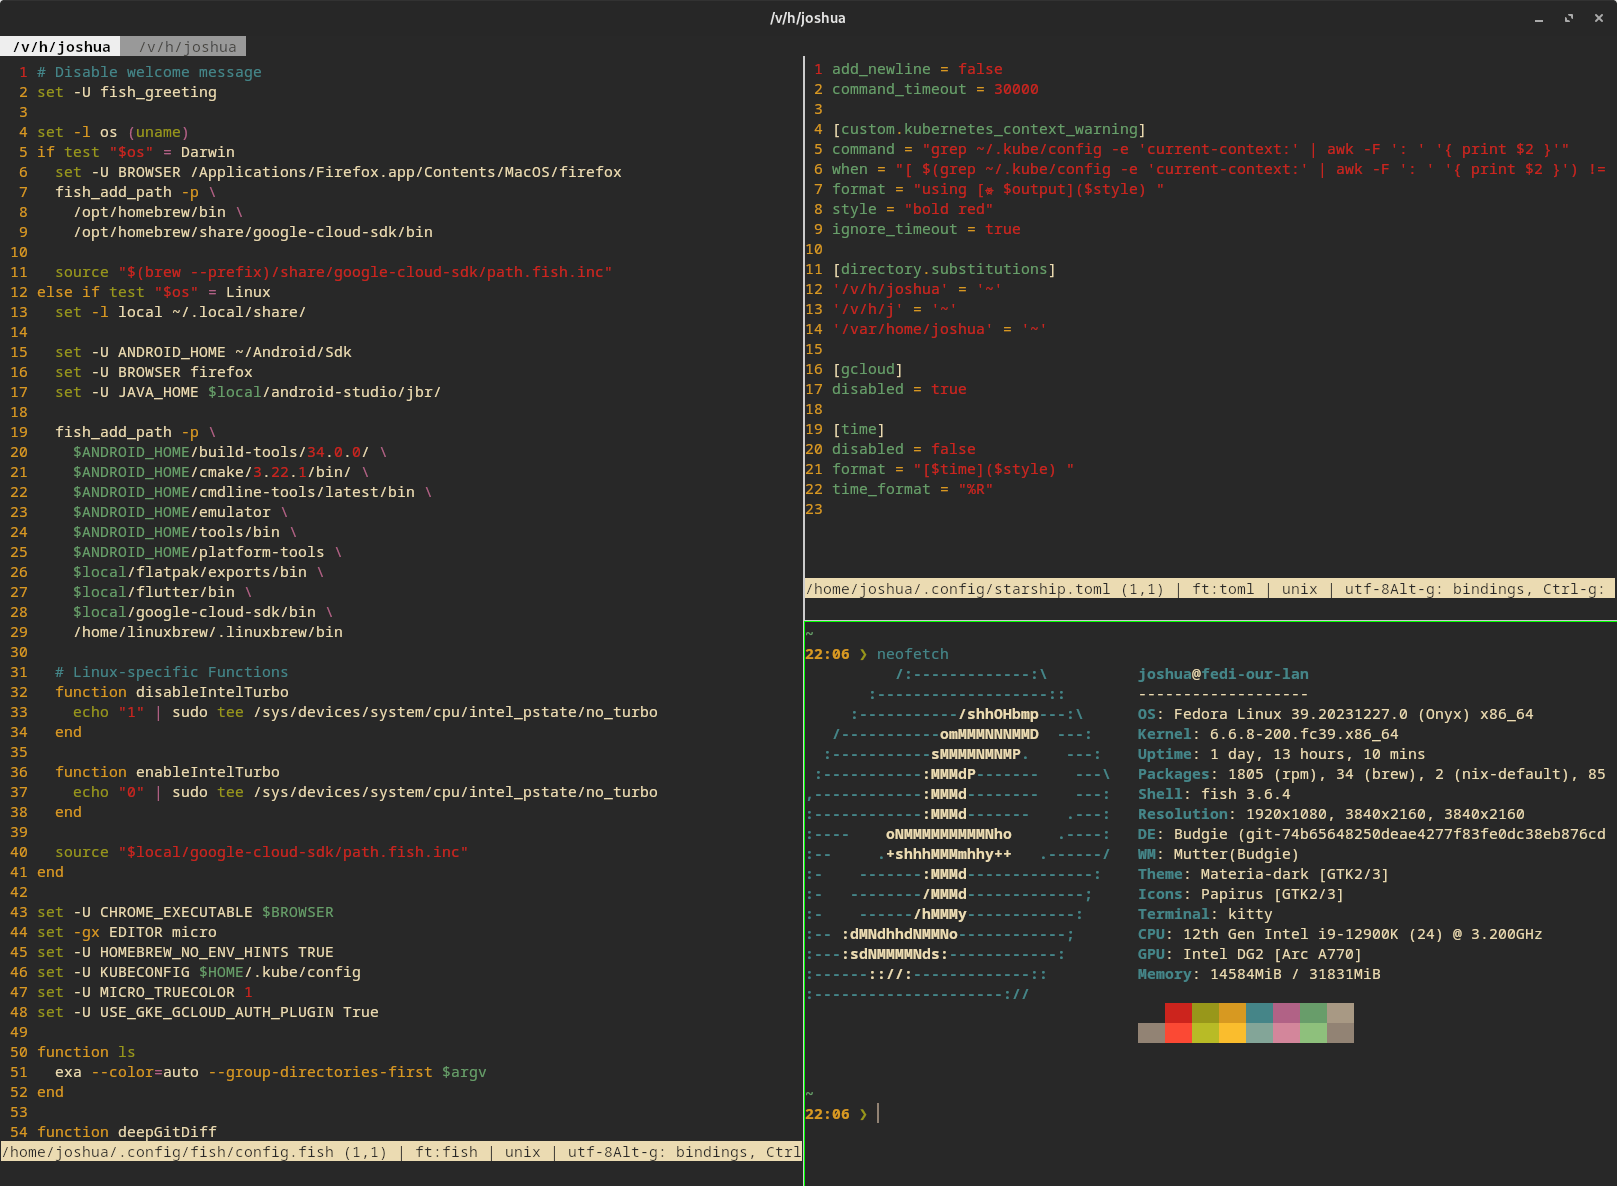This screenshot has height=1186, width=1617.
Task: Select the bright yellow swatch in lower palette row
Action: click(x=1232, y=1033)
